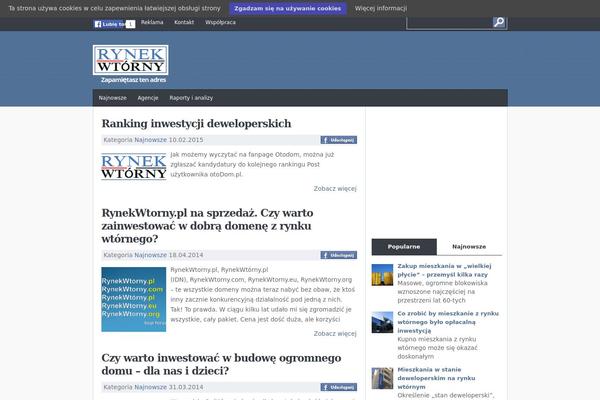Share 'Czy warto inwestować w budowę' on Facebook
The image size is (600, 400).
tap(339, 387)
